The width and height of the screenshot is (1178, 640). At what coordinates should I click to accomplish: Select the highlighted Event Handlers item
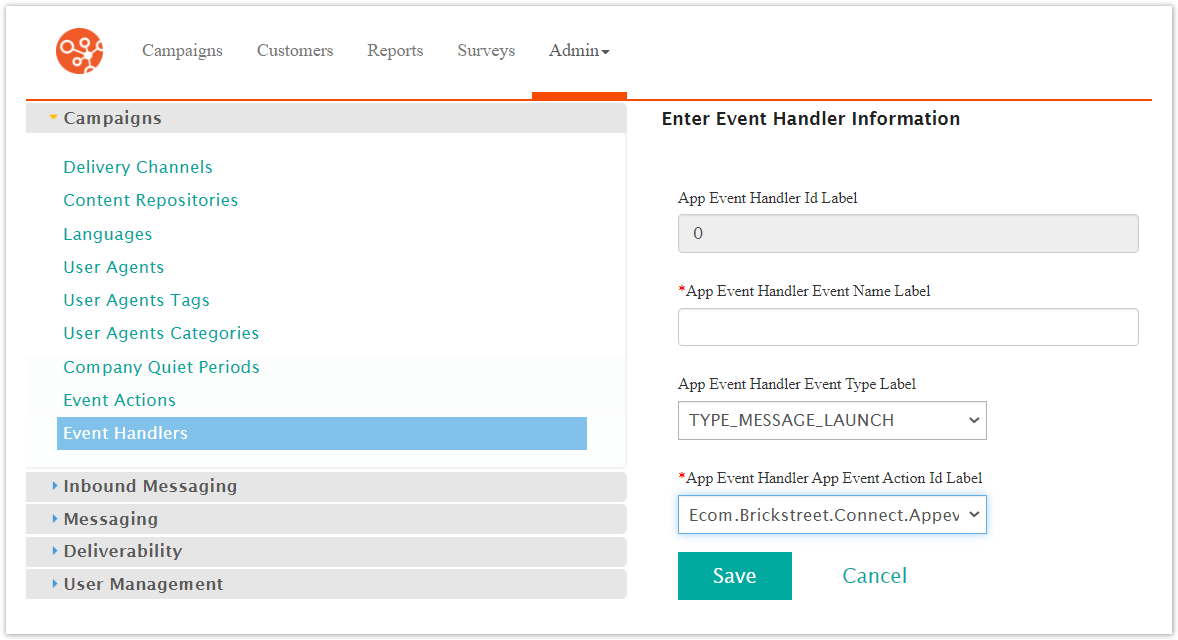click(x=322, y=433)
